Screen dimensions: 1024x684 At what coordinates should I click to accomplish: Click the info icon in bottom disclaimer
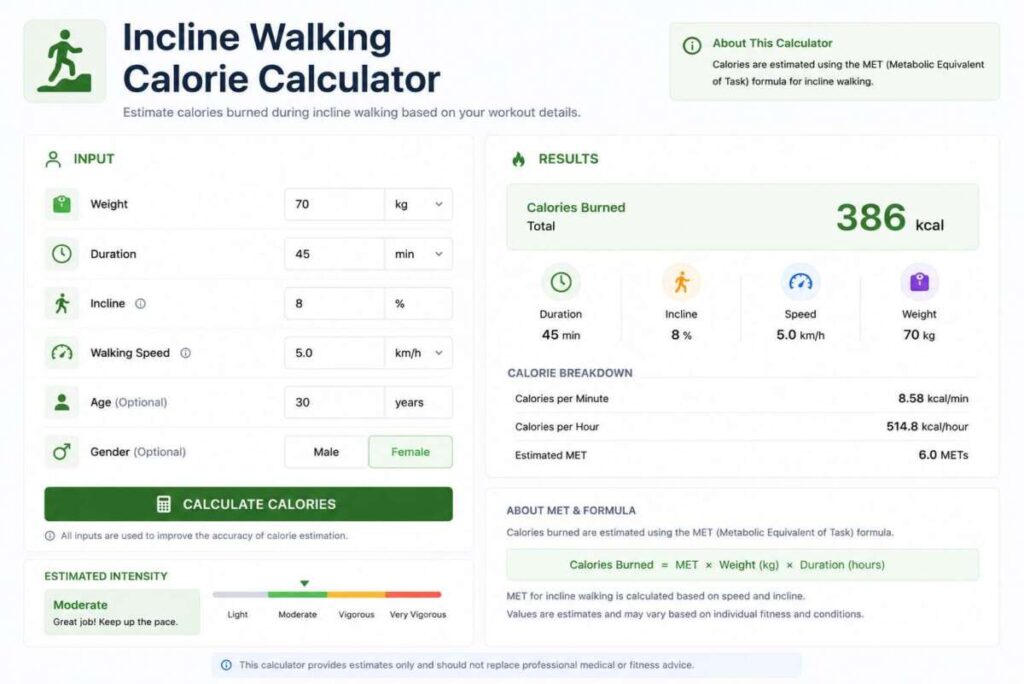tap(226, 665)
